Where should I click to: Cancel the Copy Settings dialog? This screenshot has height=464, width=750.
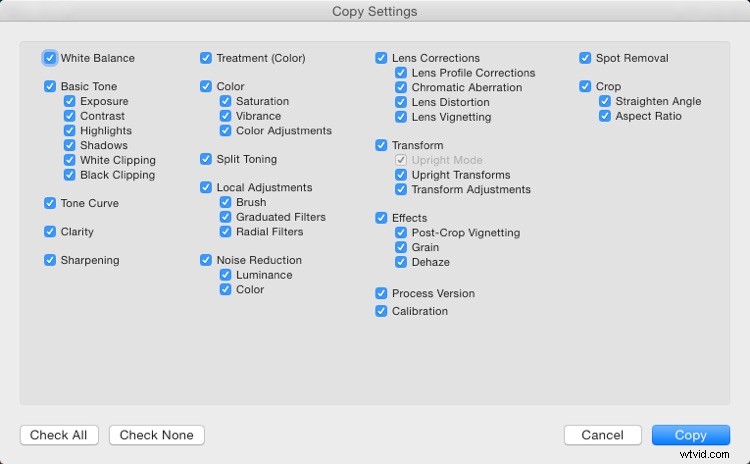tap(602, 435)
